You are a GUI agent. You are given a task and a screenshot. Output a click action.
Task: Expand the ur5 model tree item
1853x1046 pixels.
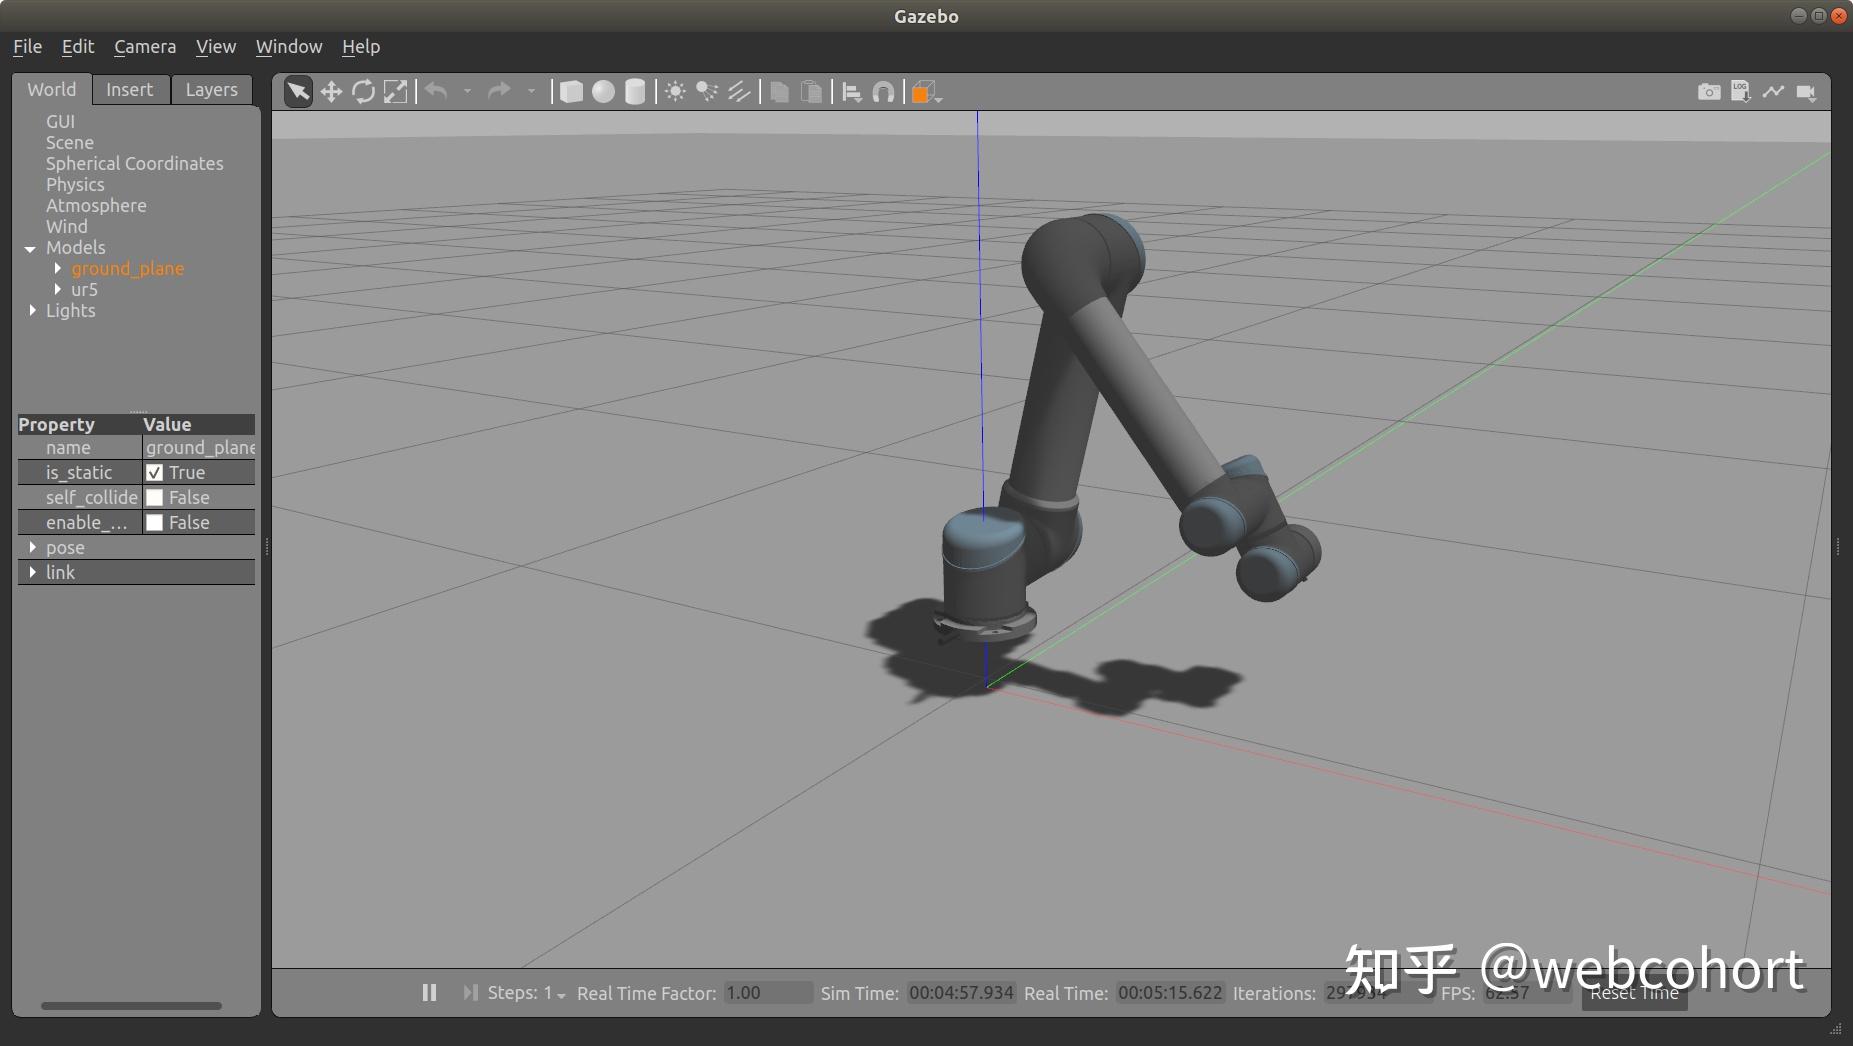tap(57, 289)
